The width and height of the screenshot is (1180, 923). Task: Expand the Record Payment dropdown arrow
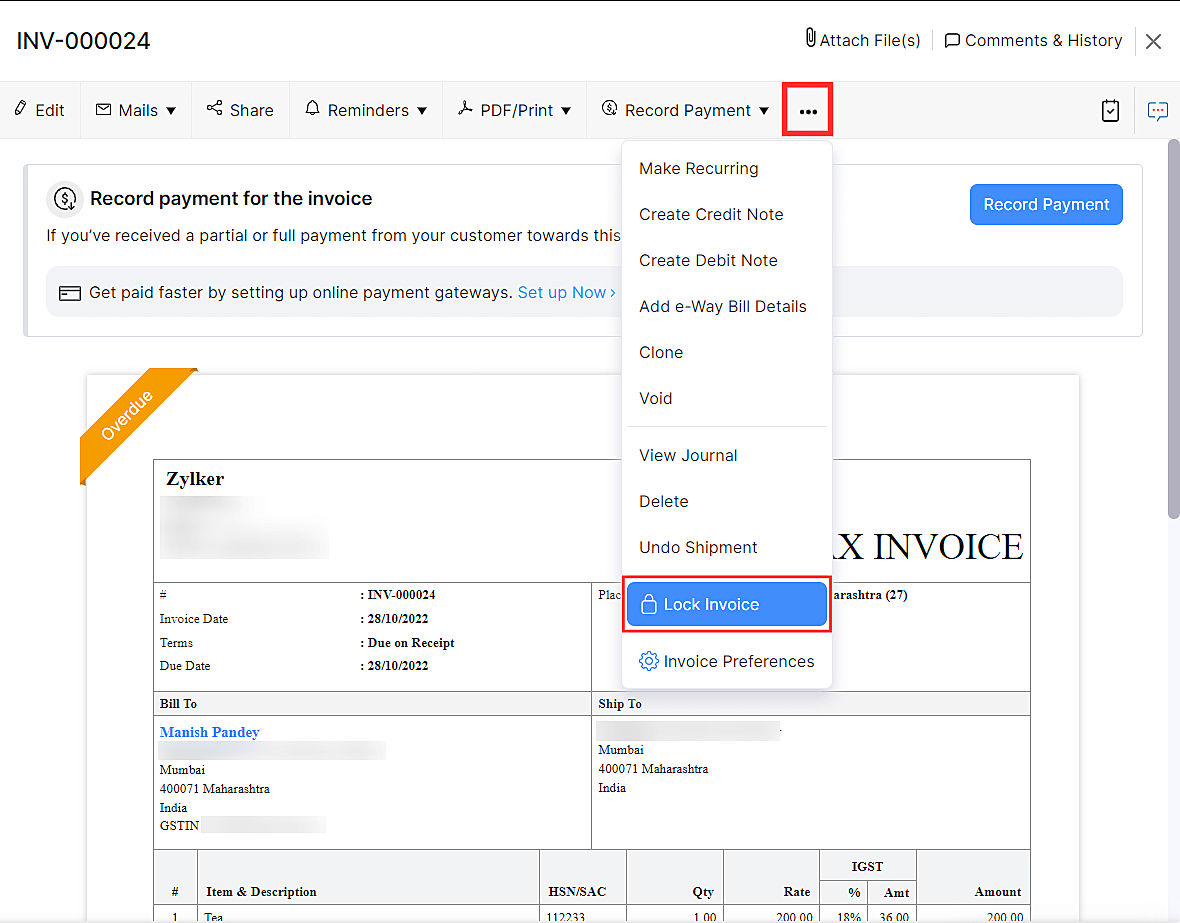pyautogui.click(x=763, y=111)
